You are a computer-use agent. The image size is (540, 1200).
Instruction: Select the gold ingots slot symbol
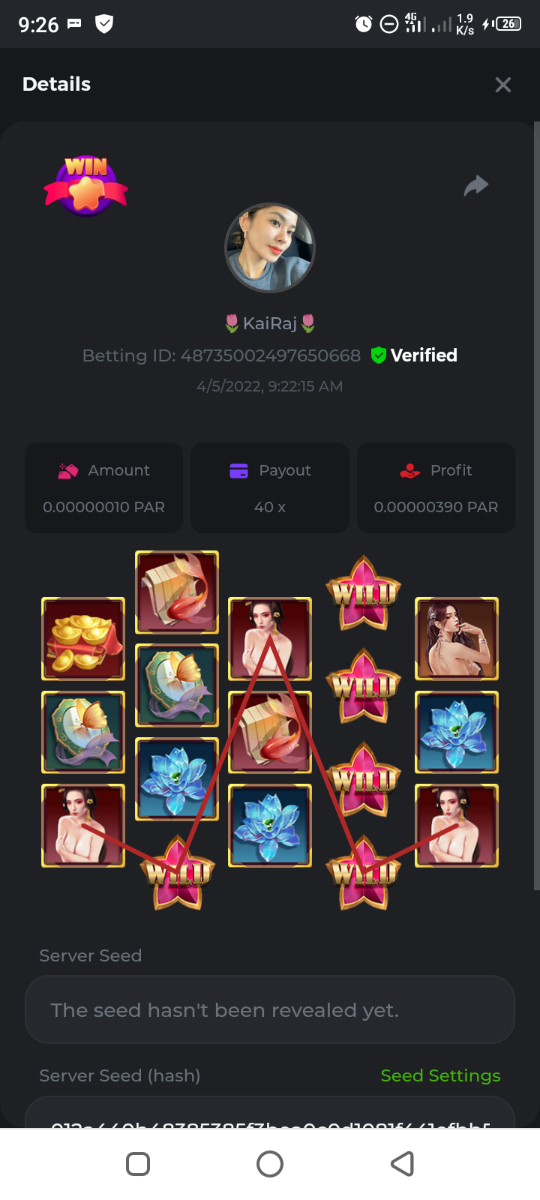pyautogui.click(x=83, y=639)
